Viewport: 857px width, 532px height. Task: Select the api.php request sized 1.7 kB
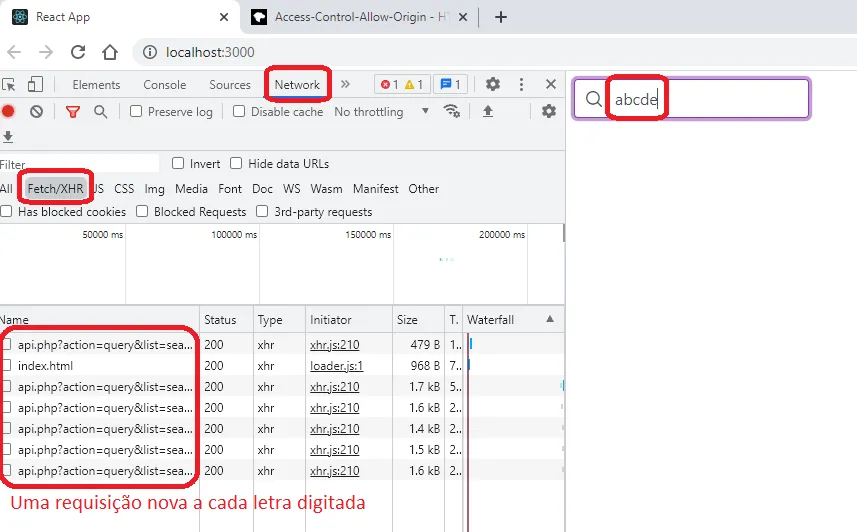tap(282, 387)
